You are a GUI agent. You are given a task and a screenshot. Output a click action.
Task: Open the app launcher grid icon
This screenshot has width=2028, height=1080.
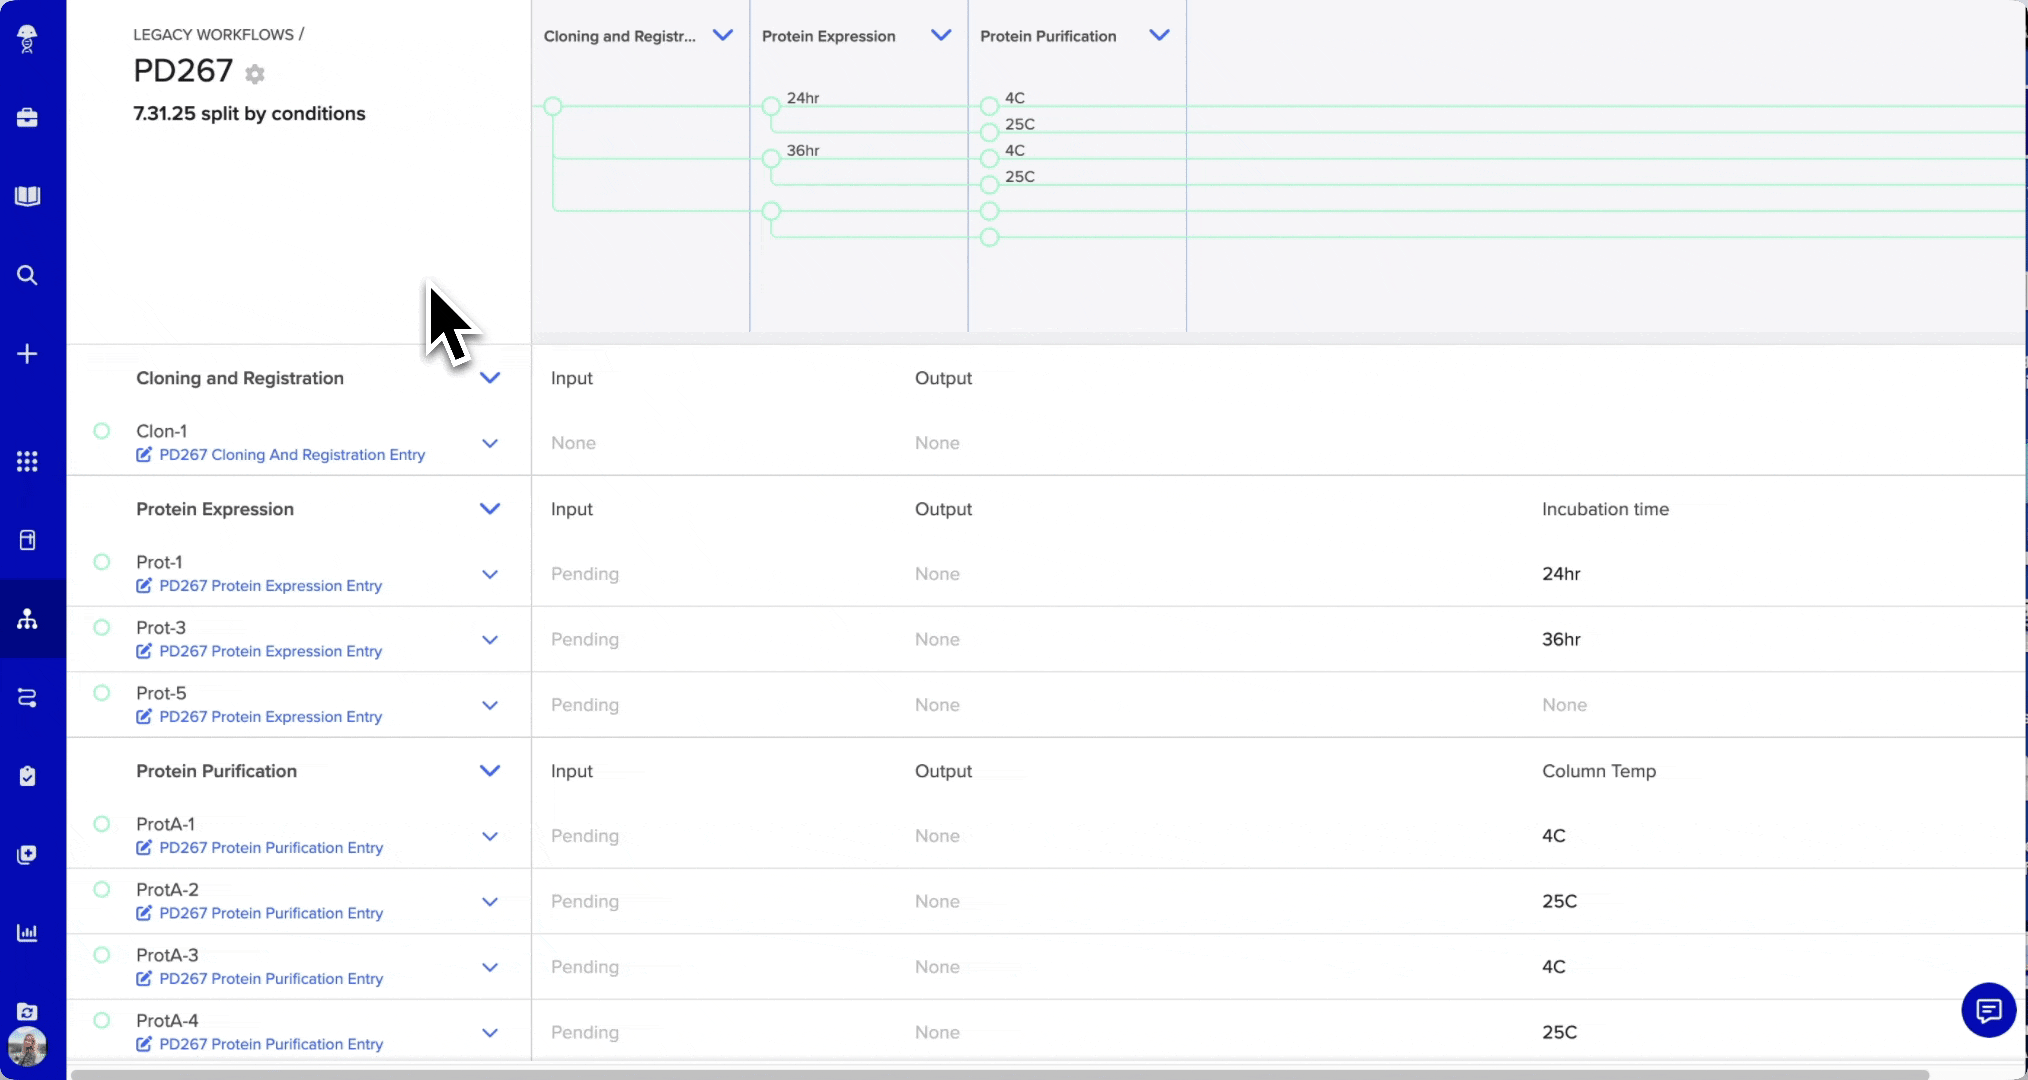point(27,461)
